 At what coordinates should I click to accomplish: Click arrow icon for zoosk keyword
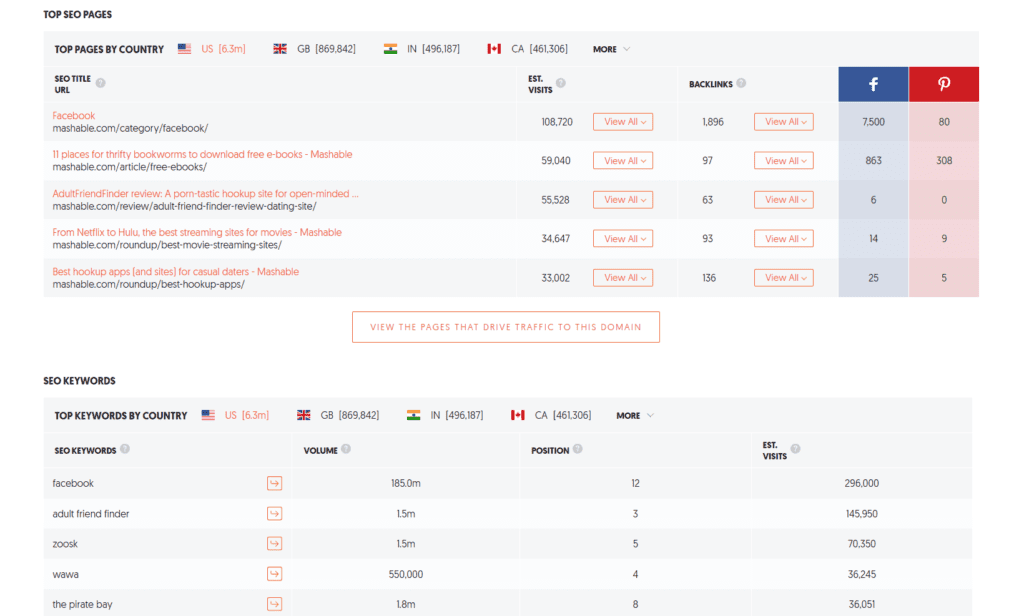(274, 543)
